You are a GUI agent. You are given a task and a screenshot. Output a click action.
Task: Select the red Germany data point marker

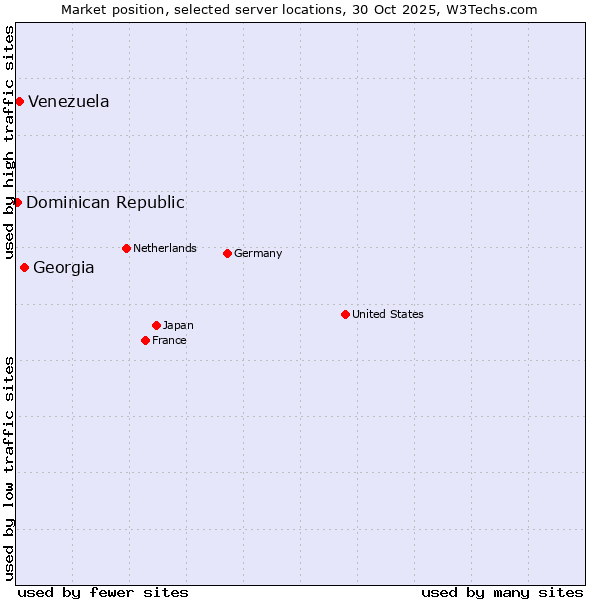pos(227,253)
